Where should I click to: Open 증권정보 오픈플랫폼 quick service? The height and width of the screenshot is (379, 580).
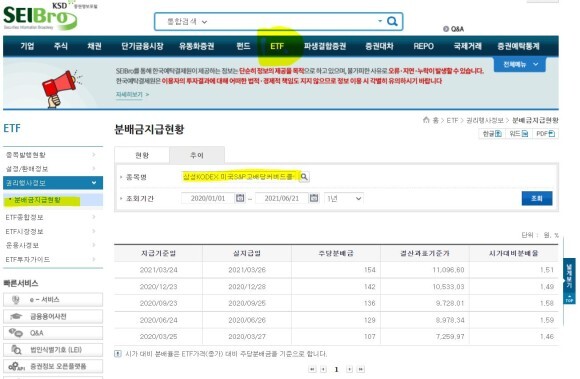53,366
